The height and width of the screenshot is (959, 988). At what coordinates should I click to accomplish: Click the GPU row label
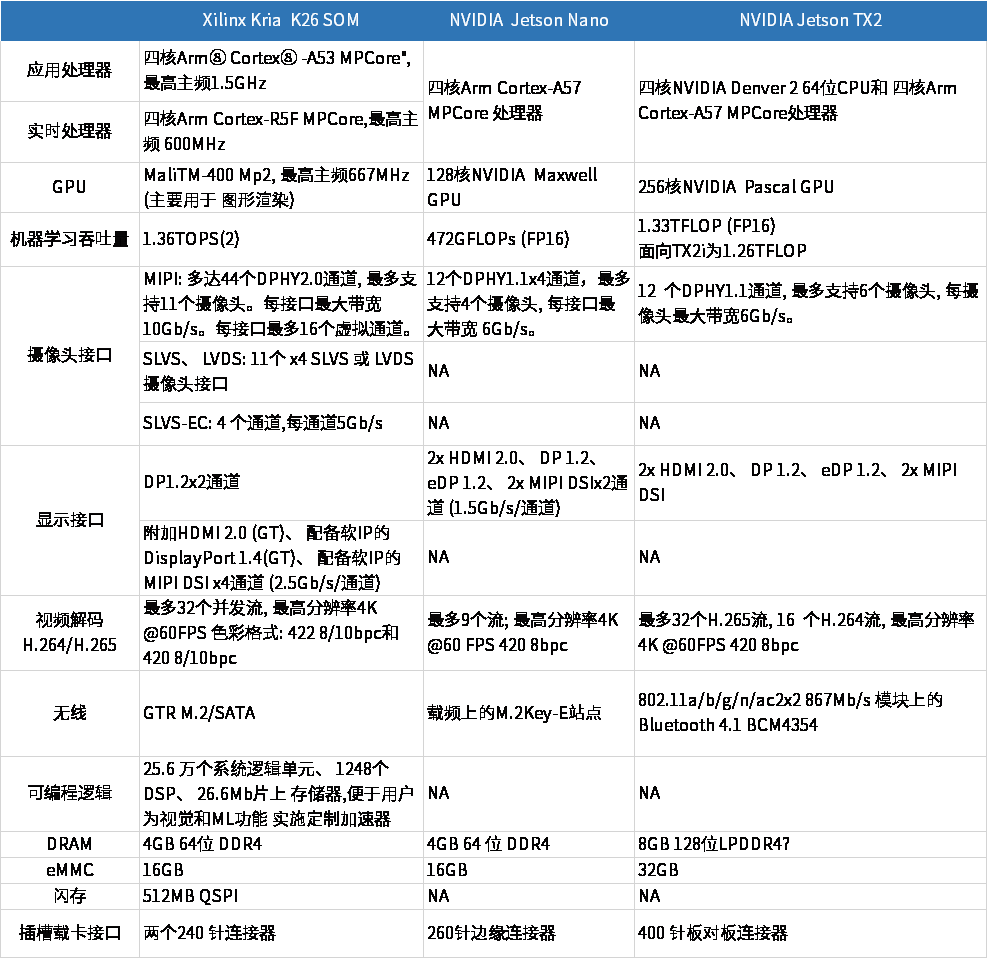coord(69,187)
